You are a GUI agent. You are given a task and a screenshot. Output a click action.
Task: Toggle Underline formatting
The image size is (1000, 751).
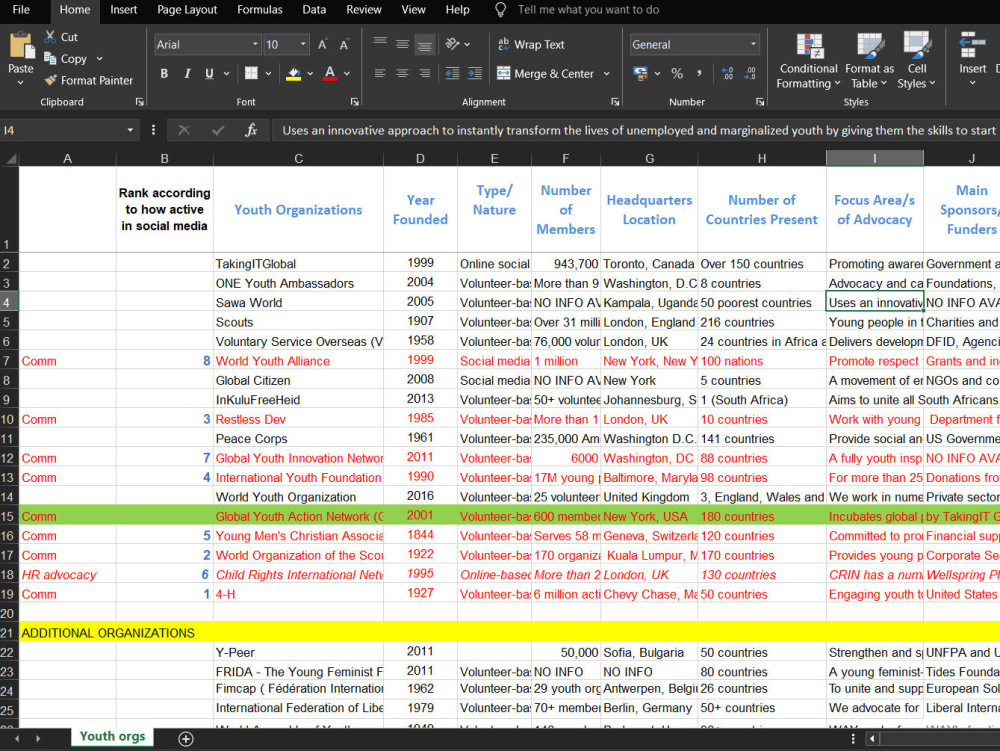tap(209, 73)
